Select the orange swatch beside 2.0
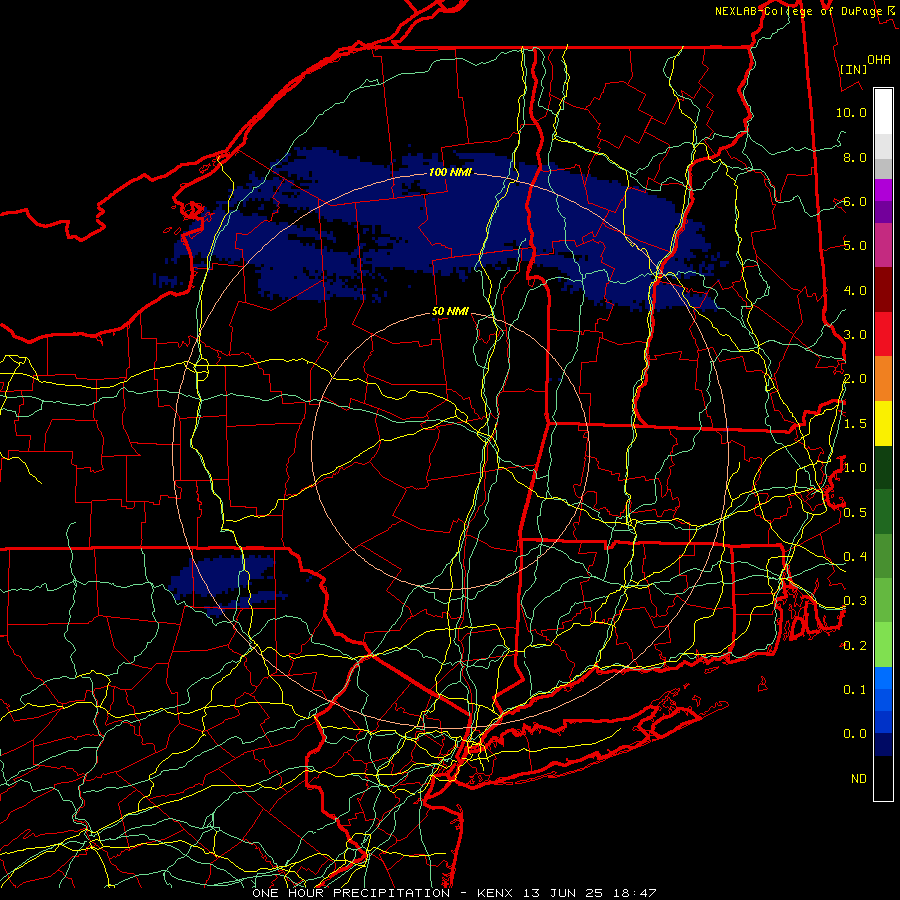 coord(883,379)
